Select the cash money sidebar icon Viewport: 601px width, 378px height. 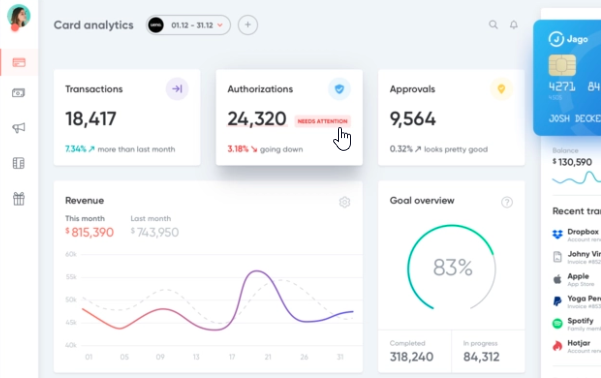point(18,93)
